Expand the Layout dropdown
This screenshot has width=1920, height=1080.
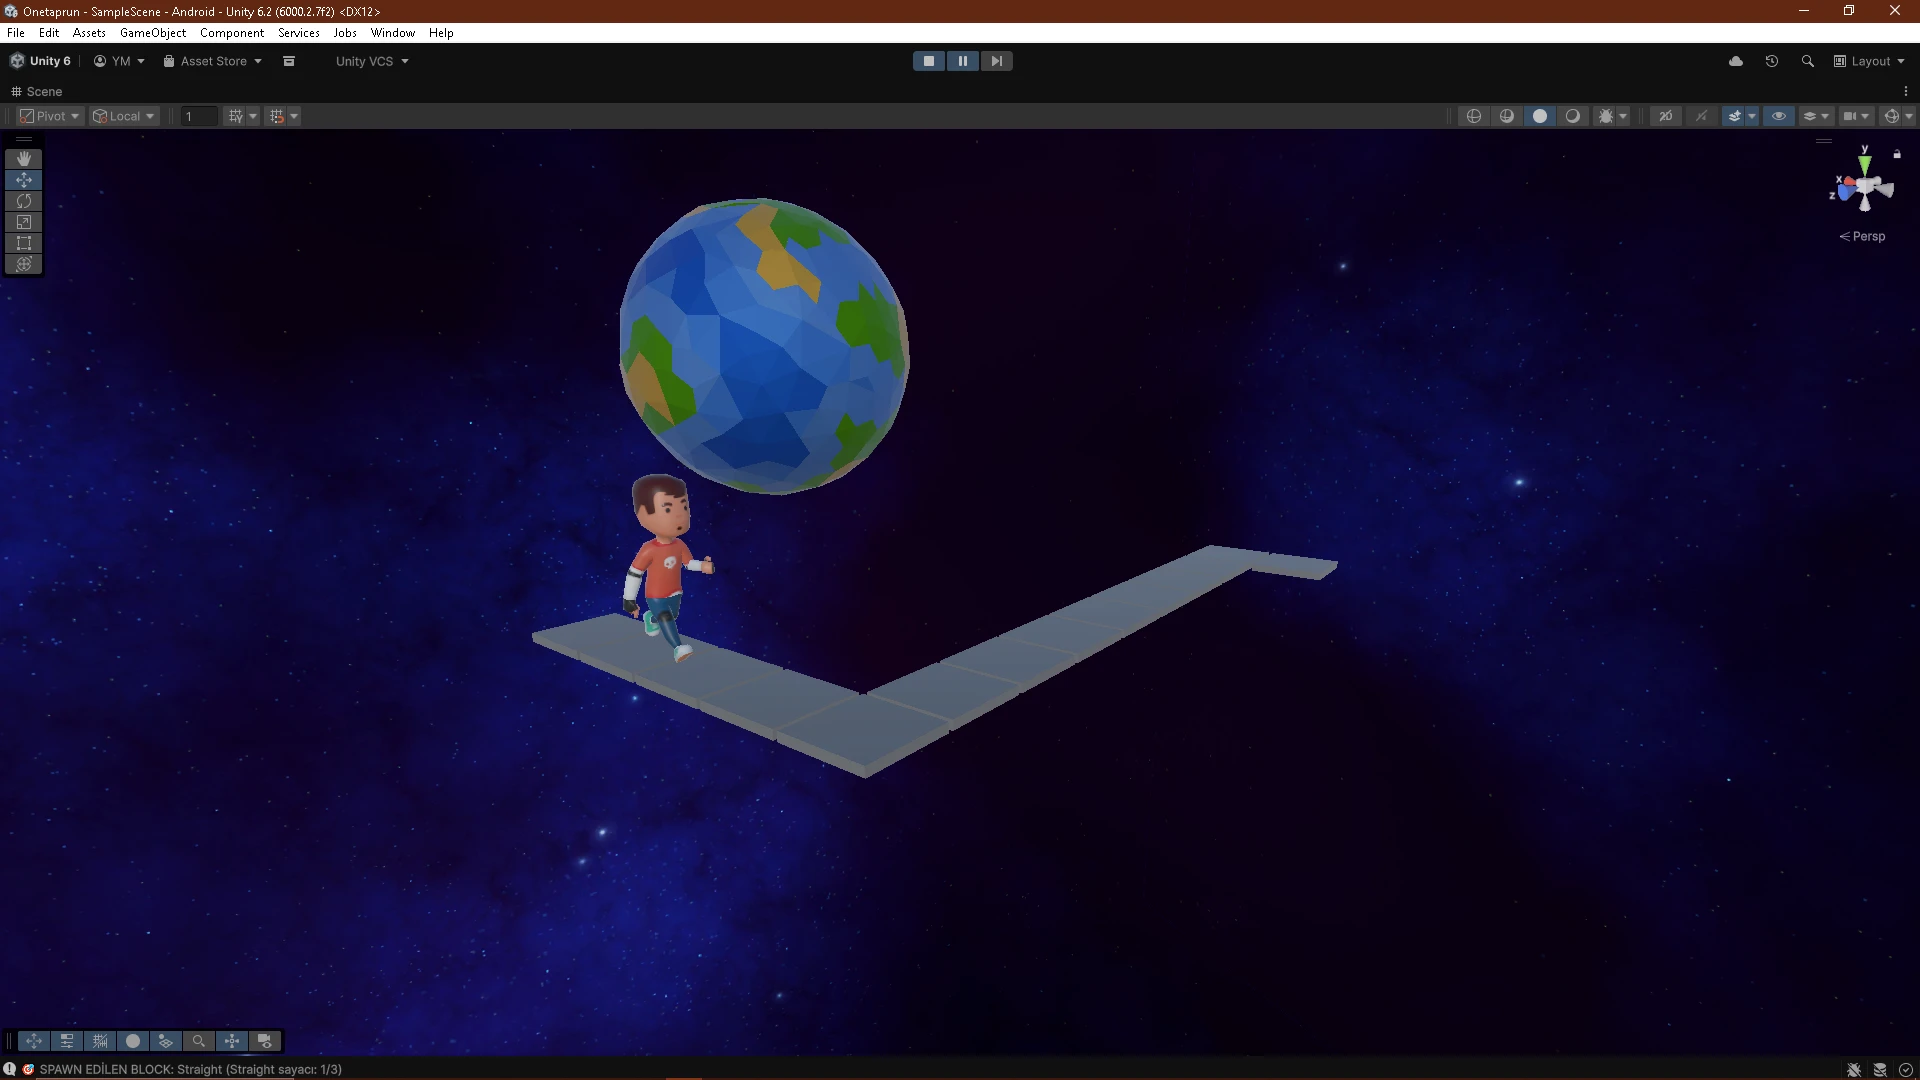pyautogui.click(x=1869, y=61)
